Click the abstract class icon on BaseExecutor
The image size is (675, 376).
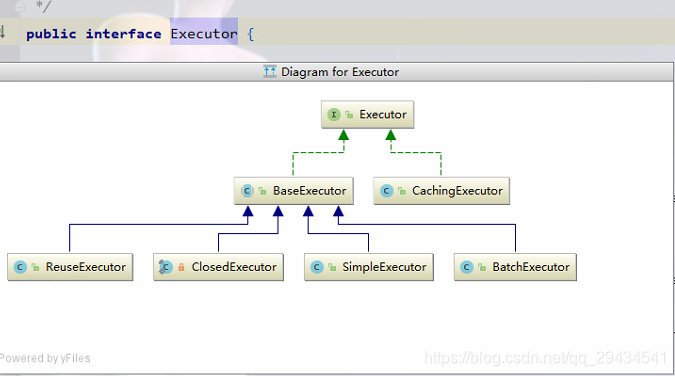[x=247, y=191]
